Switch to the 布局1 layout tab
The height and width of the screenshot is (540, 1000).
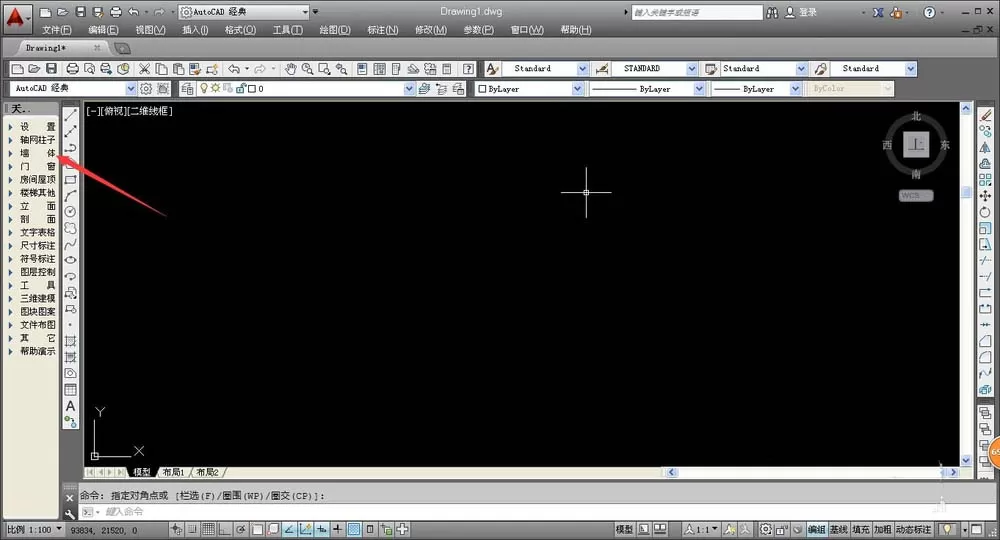tap(173, 472)
